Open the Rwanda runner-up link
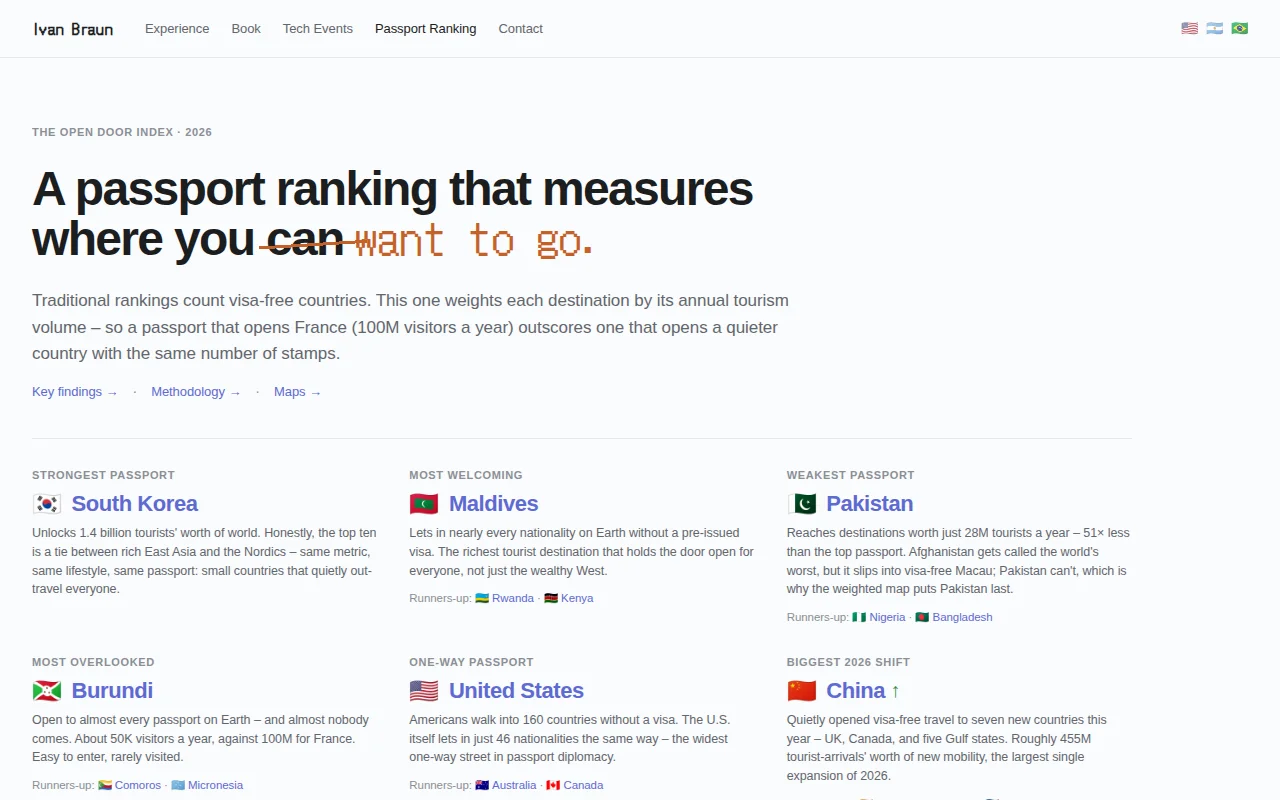The image size is (1280, 800). (513, 598)
